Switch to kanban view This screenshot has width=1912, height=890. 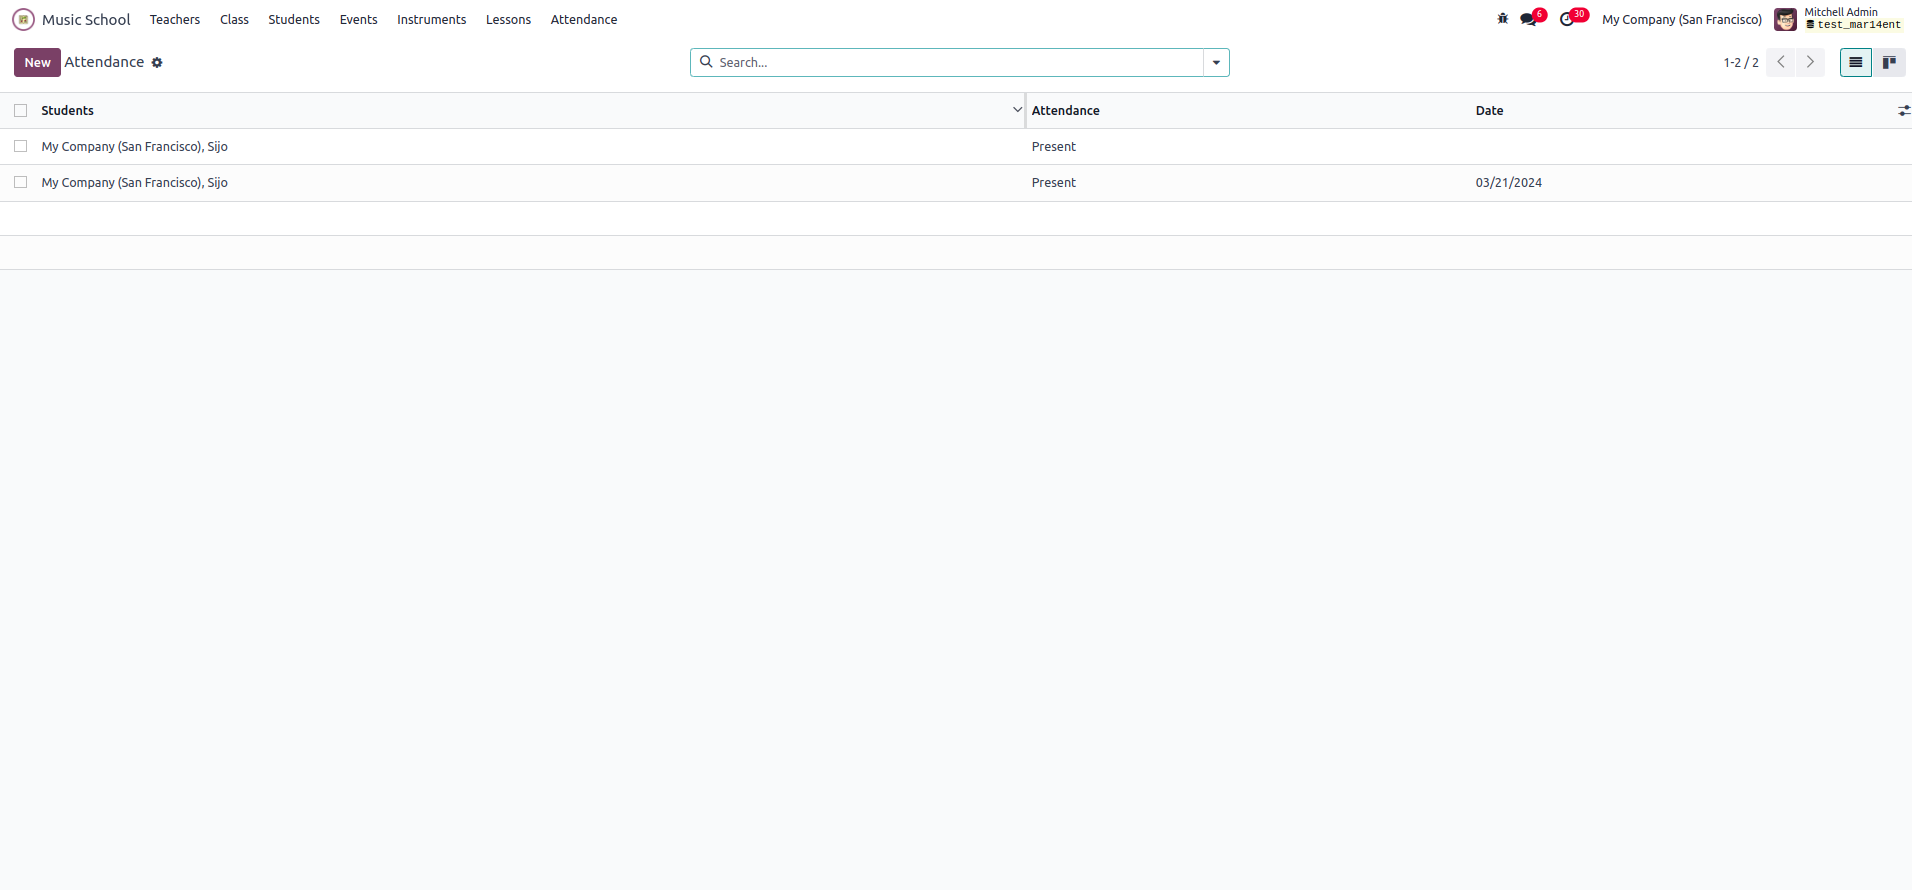point(1889,62)
